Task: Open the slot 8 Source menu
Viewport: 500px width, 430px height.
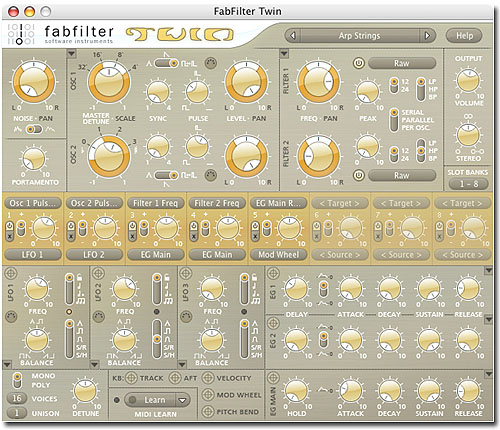Action: point(462,255)
